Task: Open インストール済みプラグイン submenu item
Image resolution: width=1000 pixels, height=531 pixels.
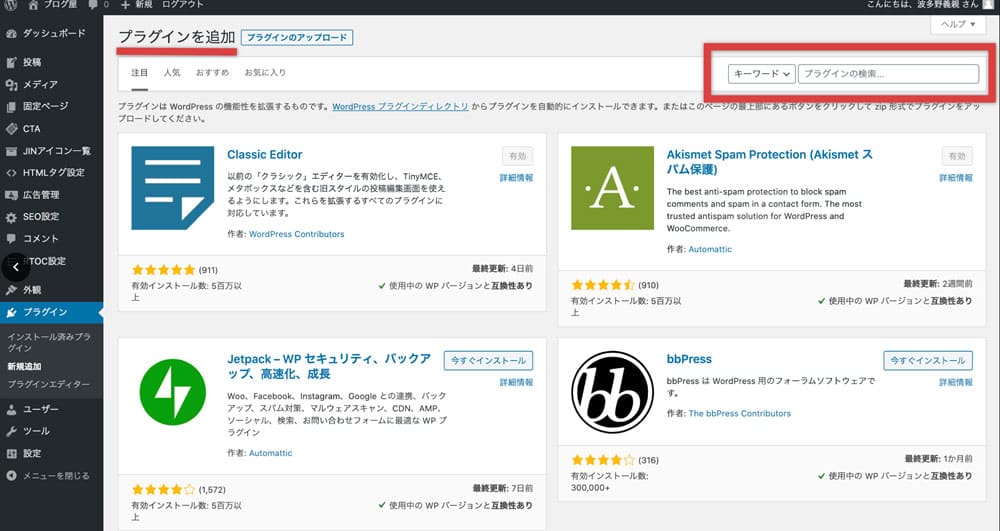Action: pos(48,342)
